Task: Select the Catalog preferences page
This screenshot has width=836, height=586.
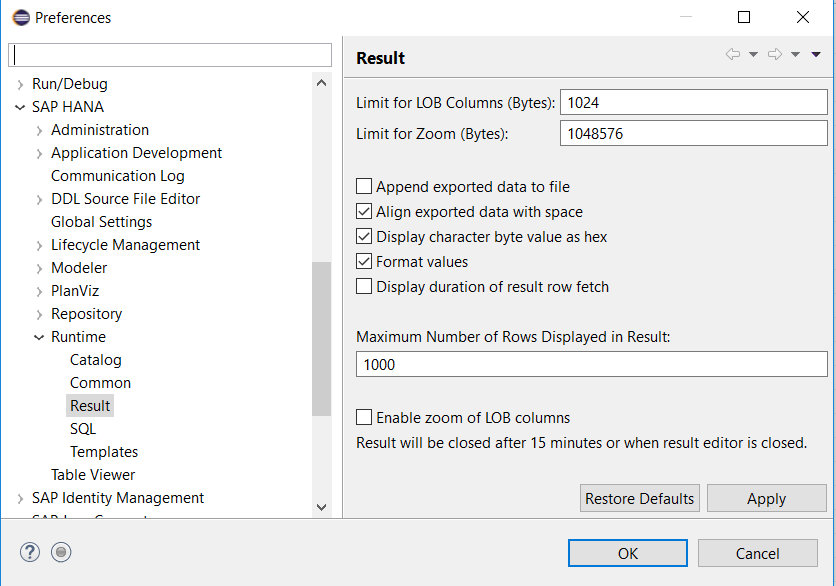Action: (95, 359)
